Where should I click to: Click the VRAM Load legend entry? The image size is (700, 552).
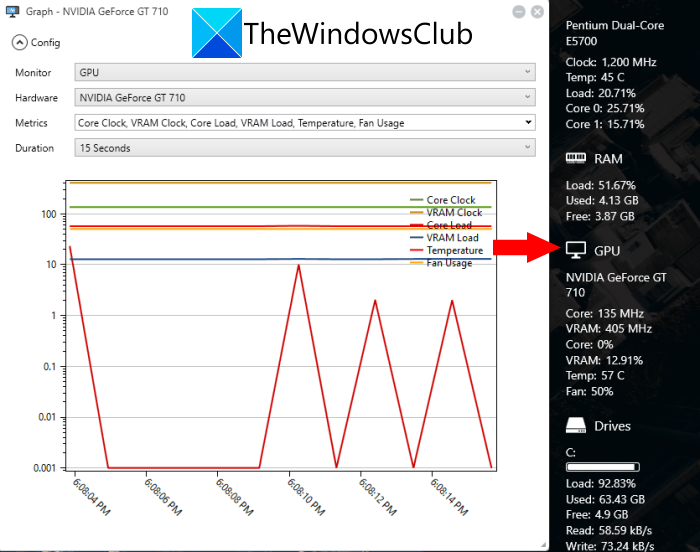444,238
